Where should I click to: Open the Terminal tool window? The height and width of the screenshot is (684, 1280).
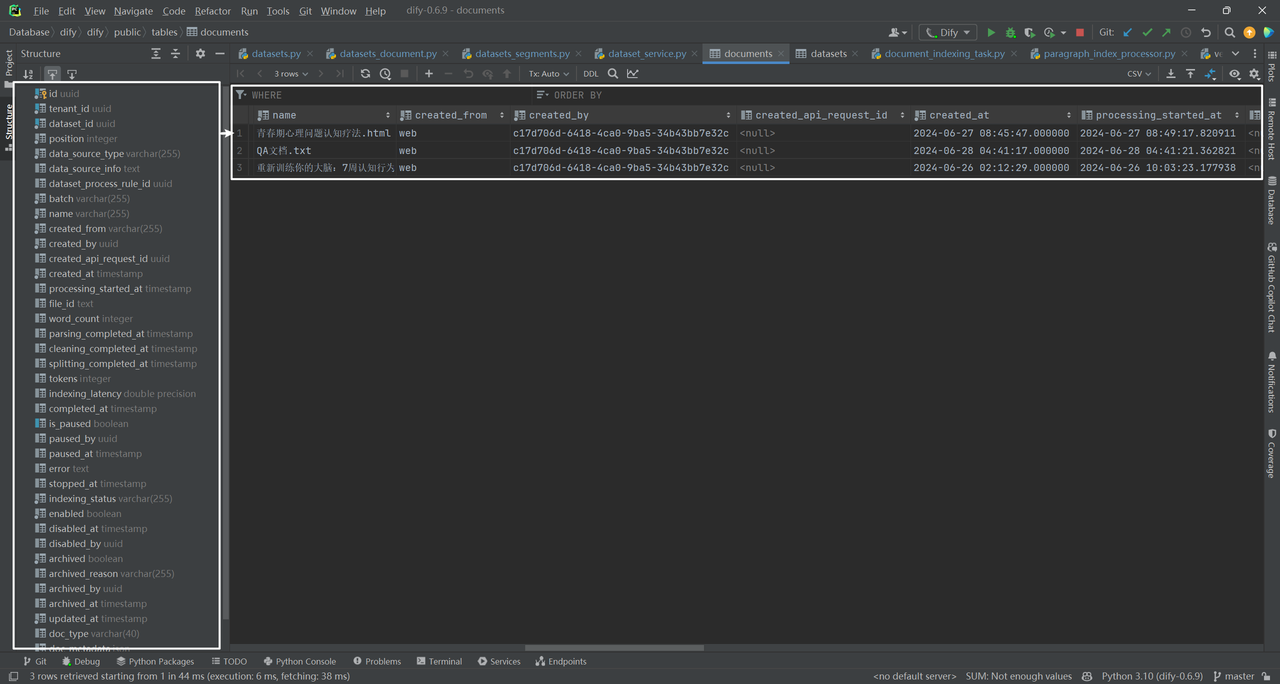pyautogui.click(x=439, y=661)
